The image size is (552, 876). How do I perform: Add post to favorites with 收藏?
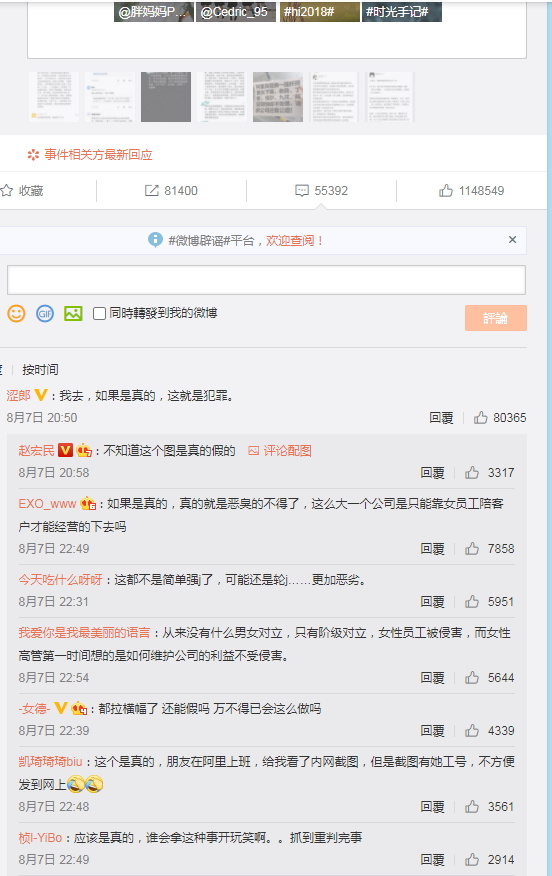tap(22, 191)
